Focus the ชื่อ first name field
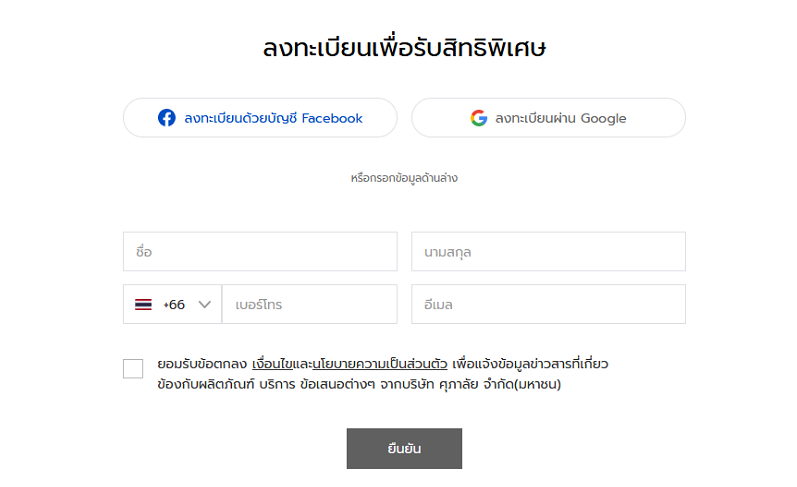This screenshot has width=797, height=487. (260, 252)
